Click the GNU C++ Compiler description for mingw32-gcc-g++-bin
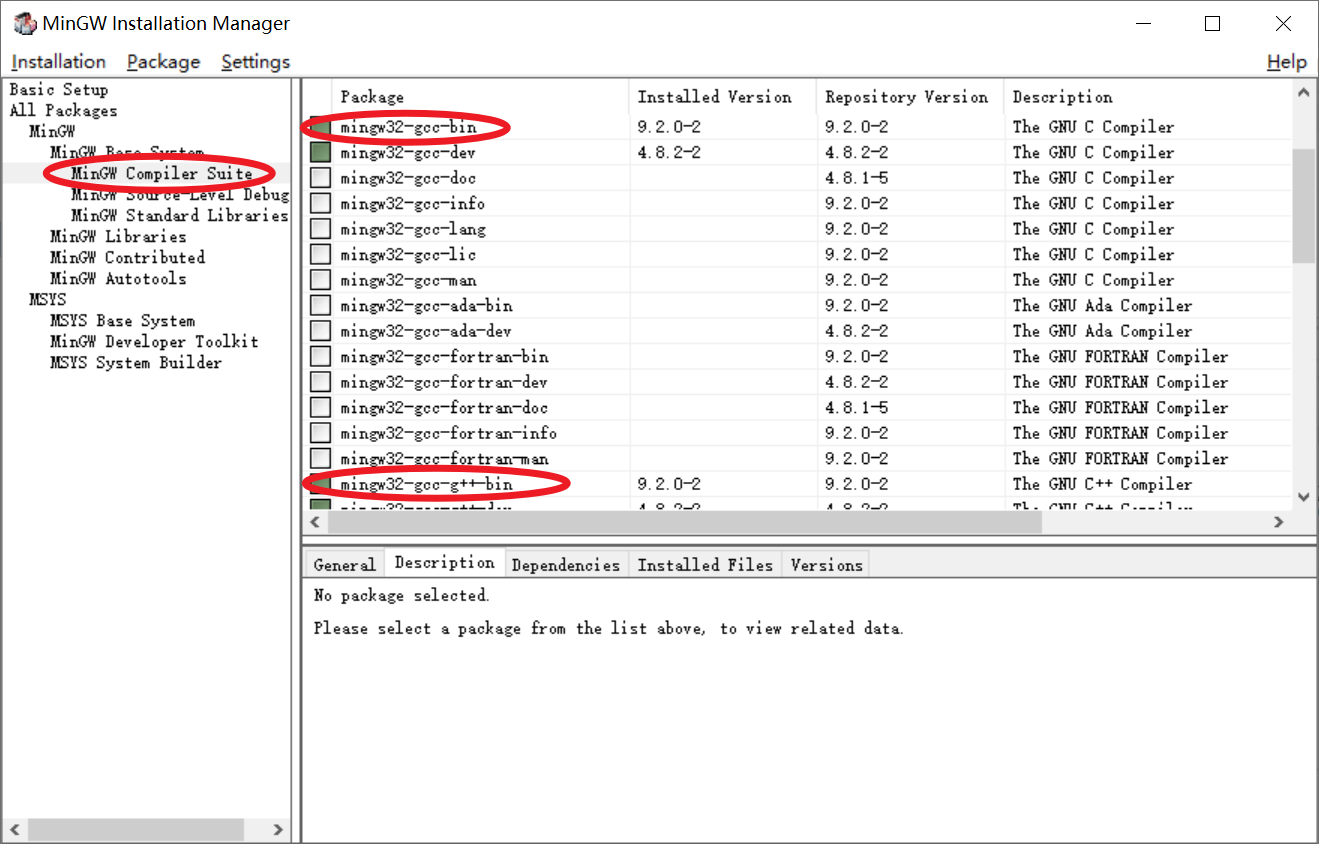Screen dimensions: 1319x844 [1102, 484]
